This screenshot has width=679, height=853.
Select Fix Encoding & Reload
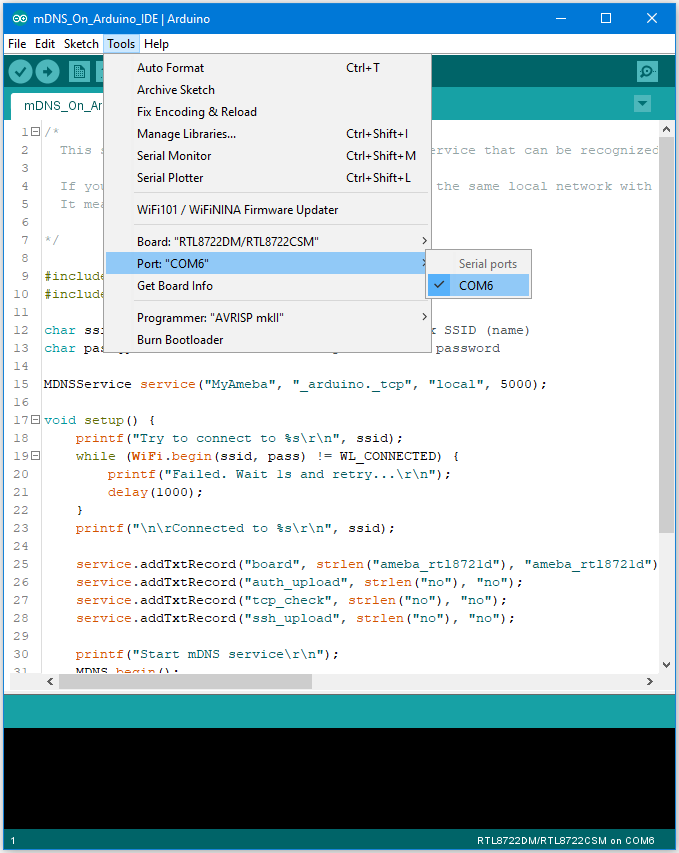click(267, 112)
